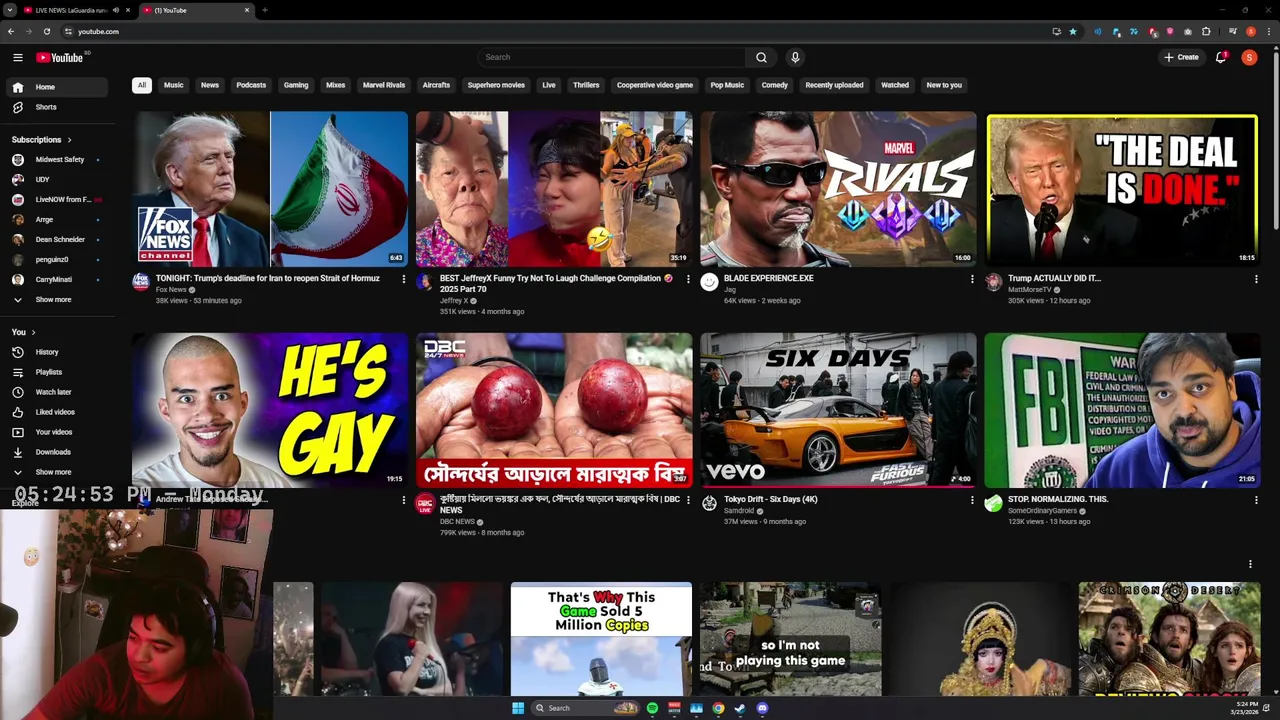Screen dimensions: 1280x720
Task: Select the Podcasts filter chip
Action: (251, 85)
